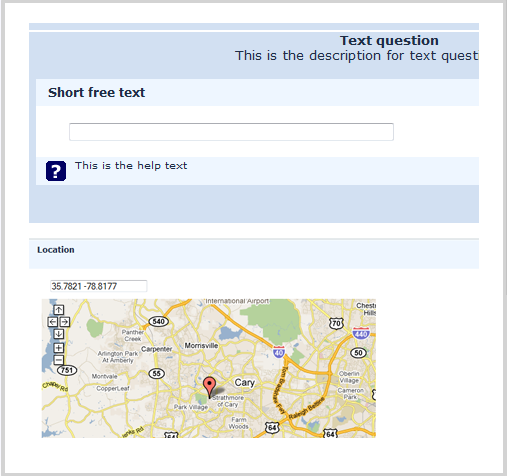Pan the map down with the arrow
The height and width of the screenshot is (476, 507).
pyautogui.click(x=59, y=334)
